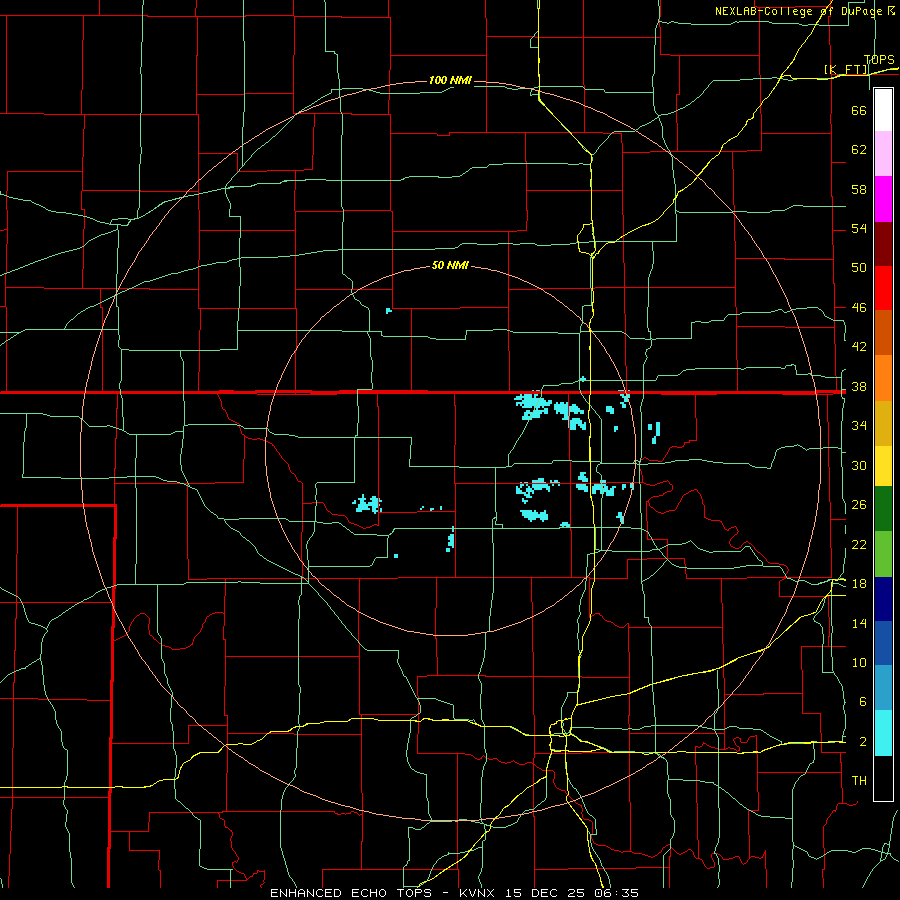Click the orange 38-42 kft legend color

[883, 378]
